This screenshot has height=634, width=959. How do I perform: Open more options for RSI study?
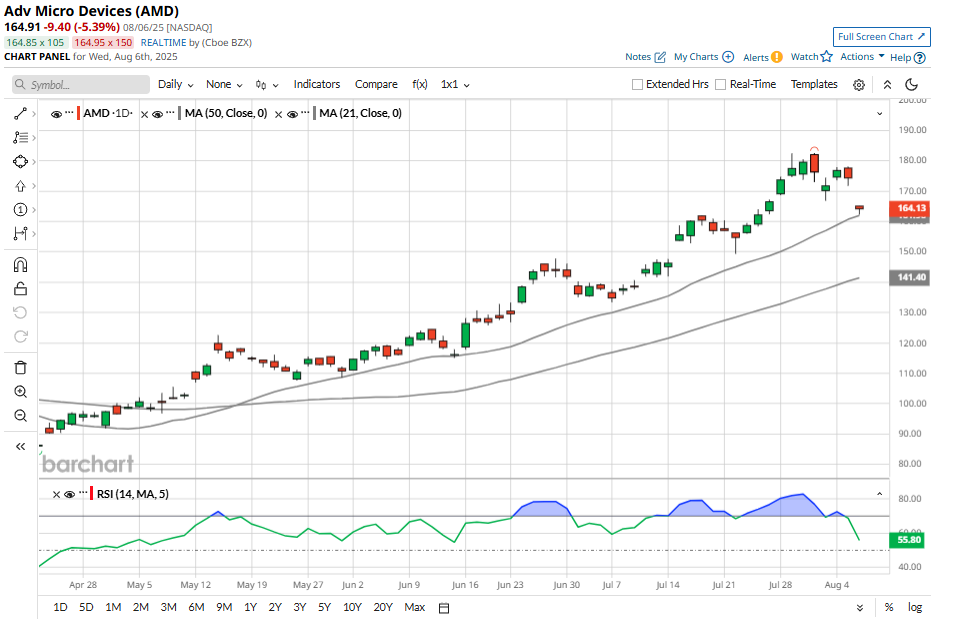point(83,493)
